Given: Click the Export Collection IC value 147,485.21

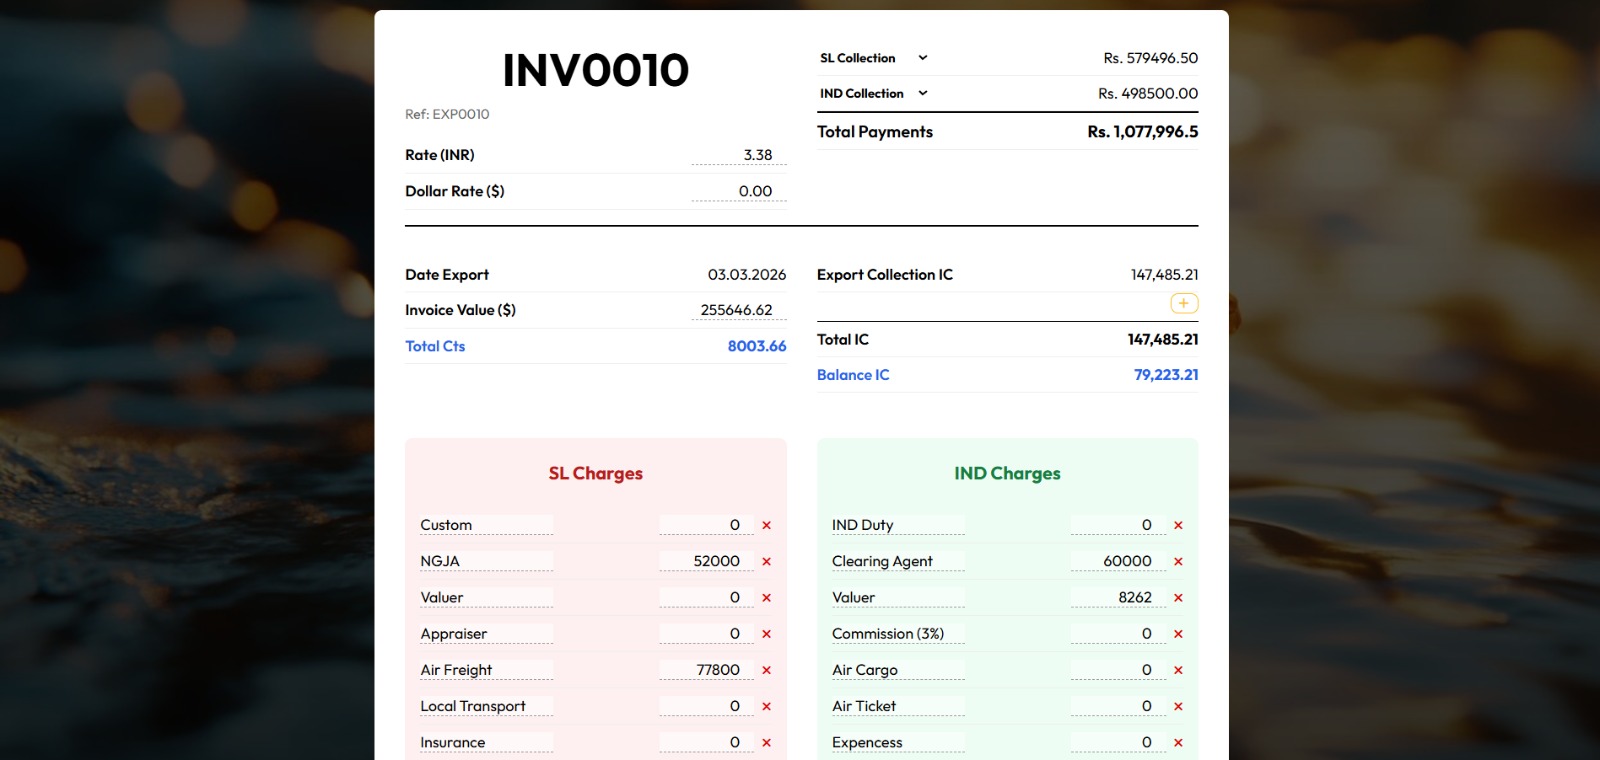Looking at the screenshot, I should click(x=1165, y=274).
